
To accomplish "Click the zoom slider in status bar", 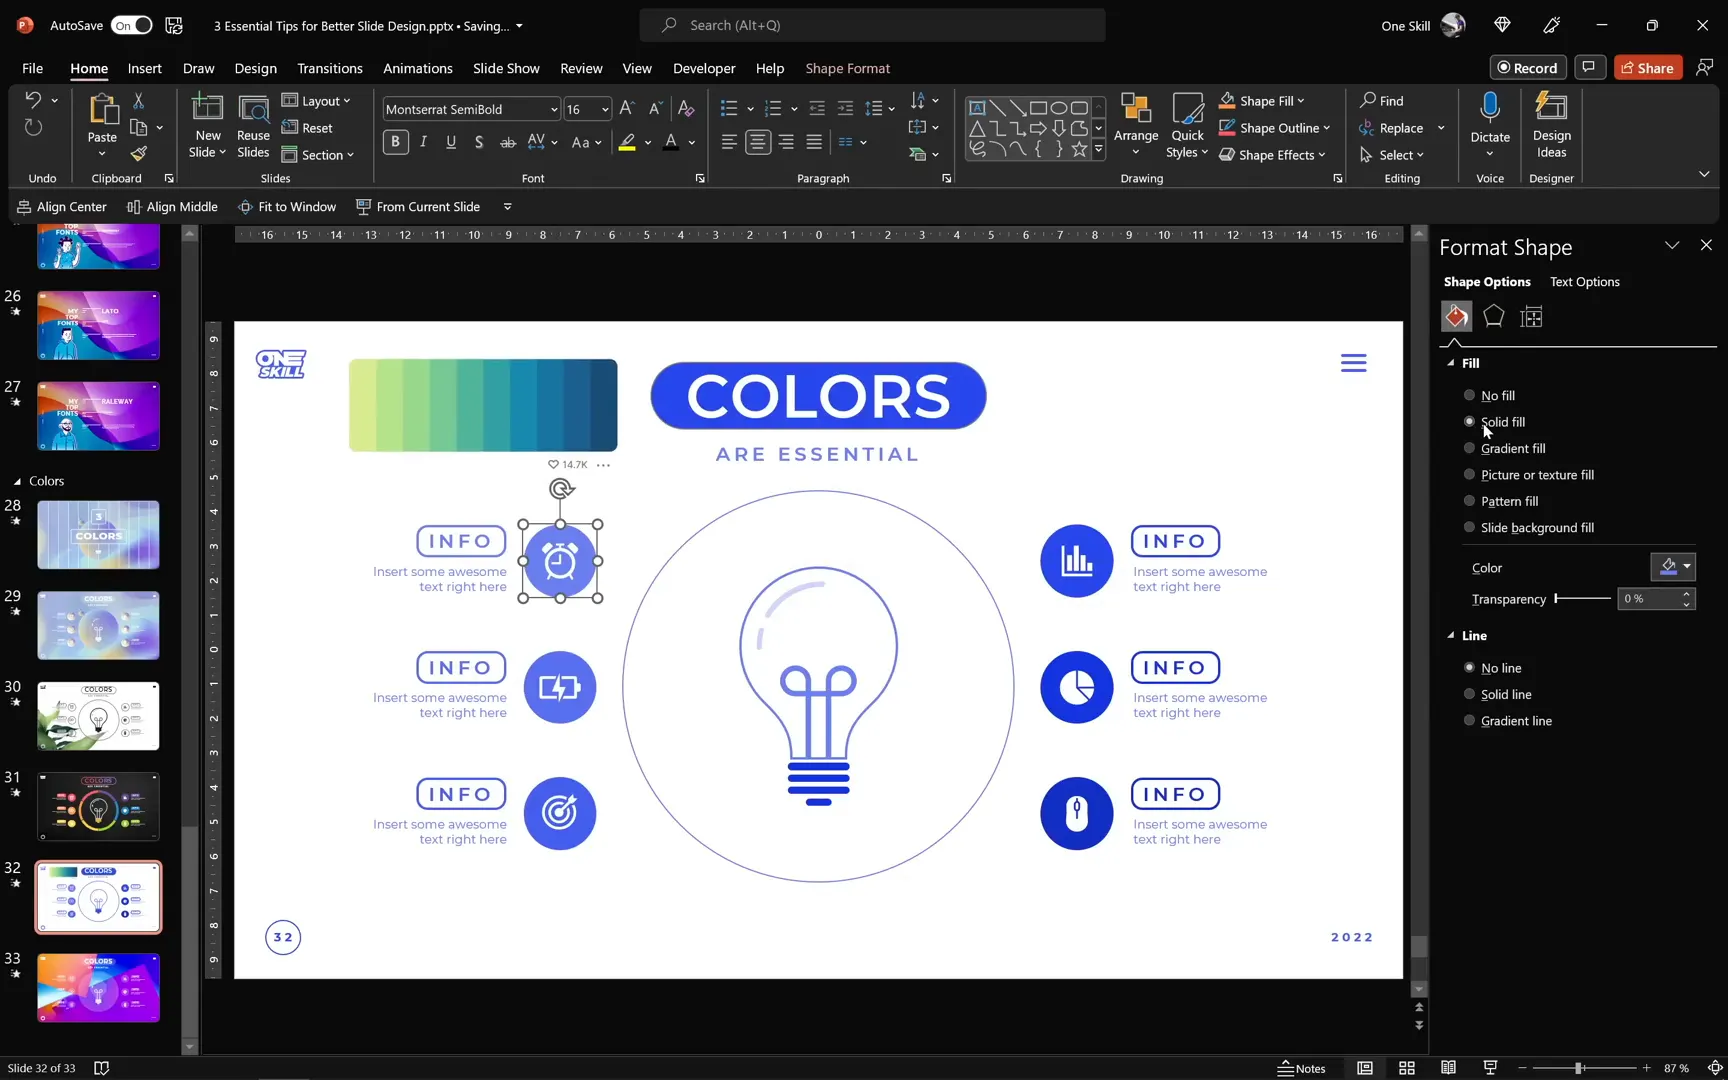I will pyautogui.click(x=1583, y=1068).
